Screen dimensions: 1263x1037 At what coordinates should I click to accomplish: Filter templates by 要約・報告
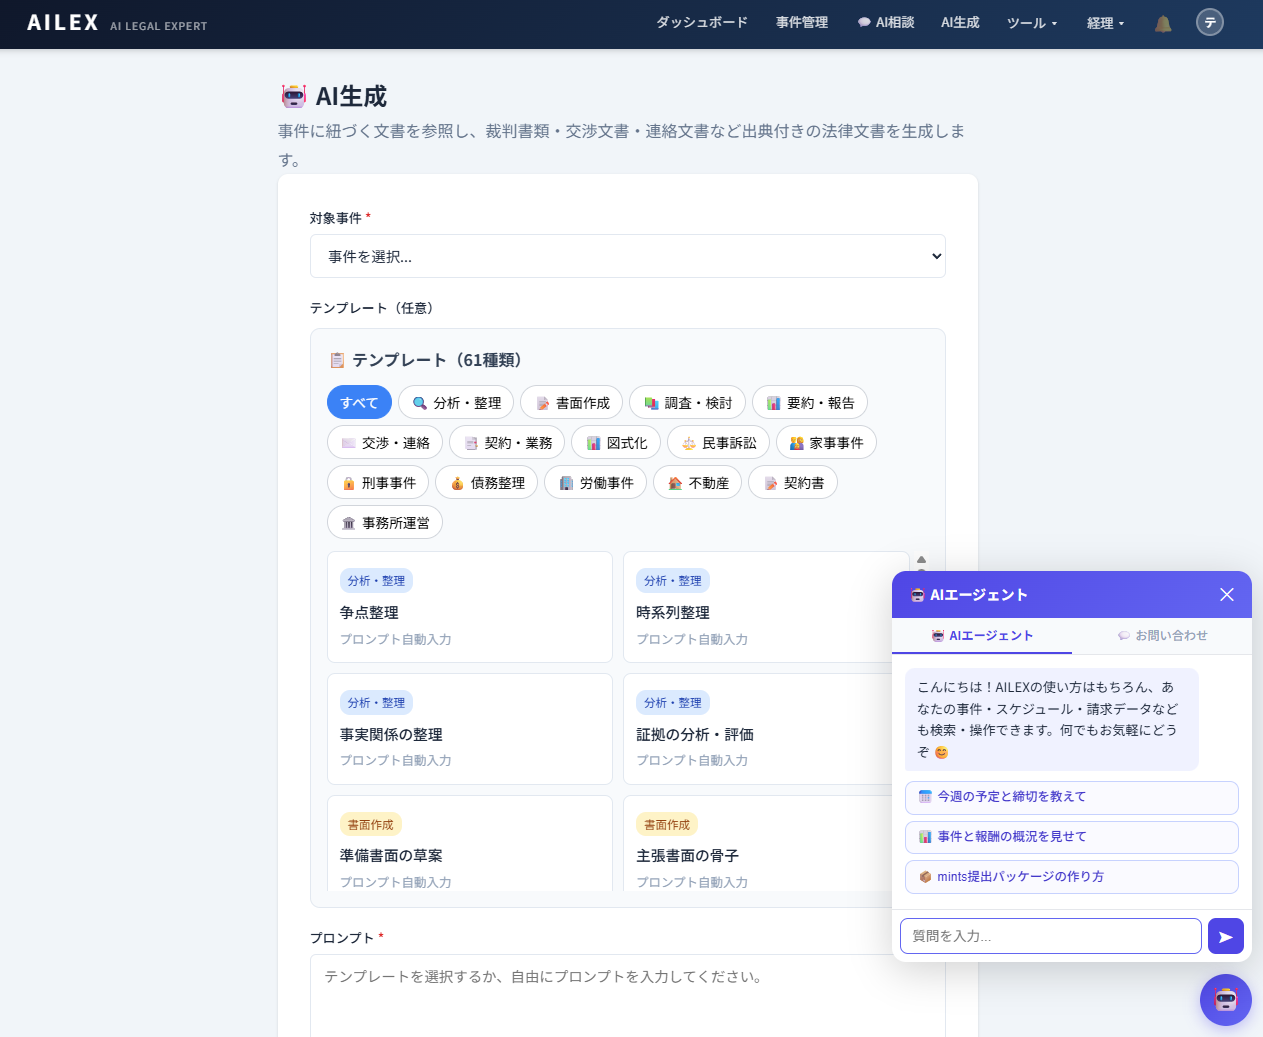(810, 402)
